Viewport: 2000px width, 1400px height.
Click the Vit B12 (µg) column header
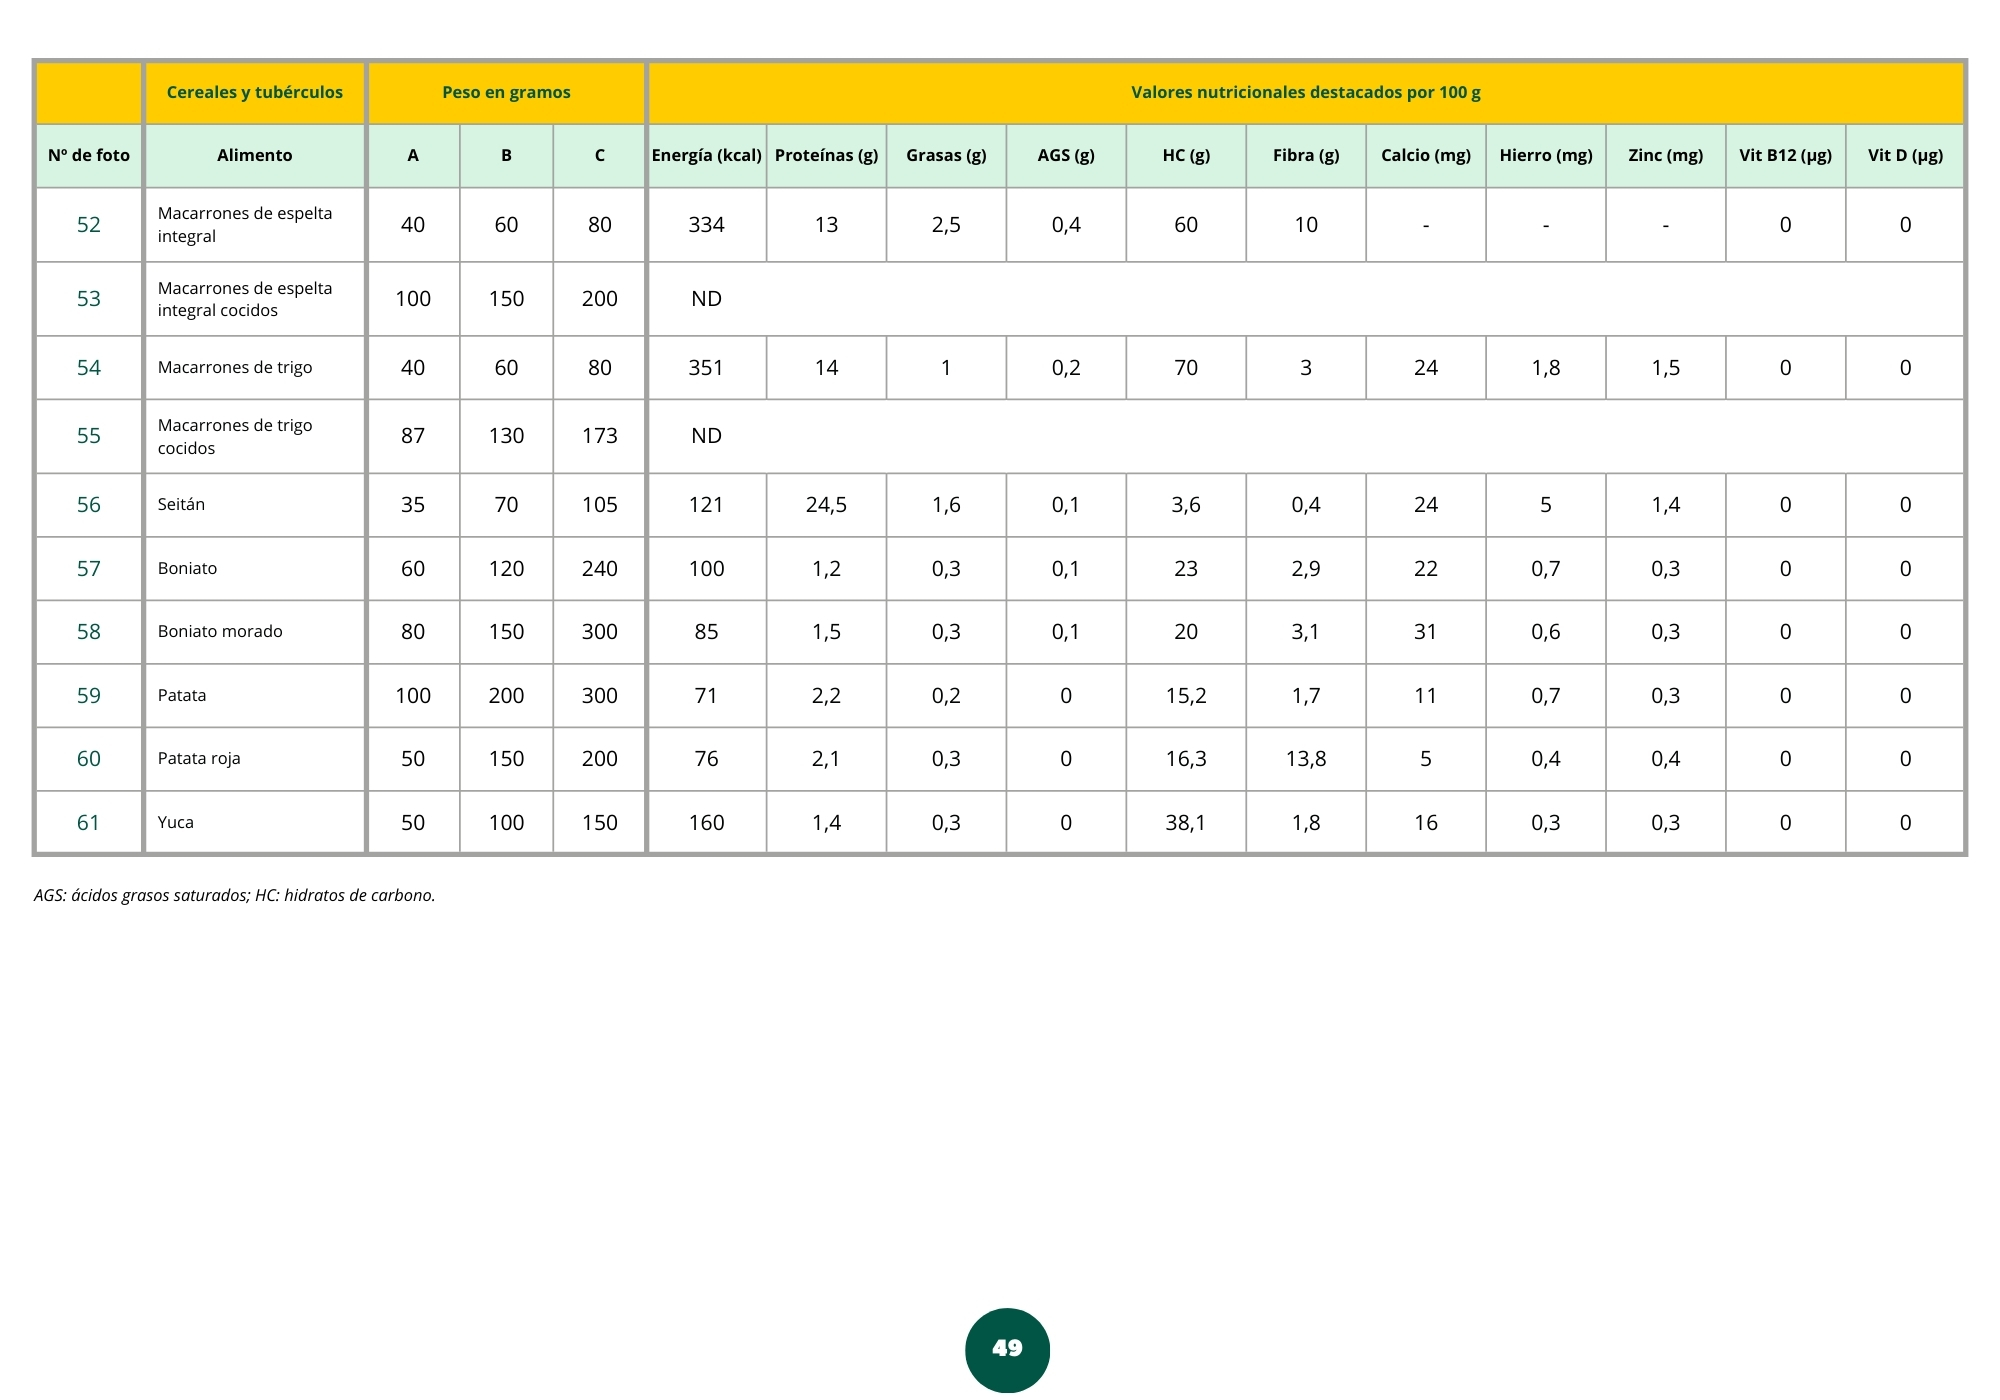tap(1785, 155)
